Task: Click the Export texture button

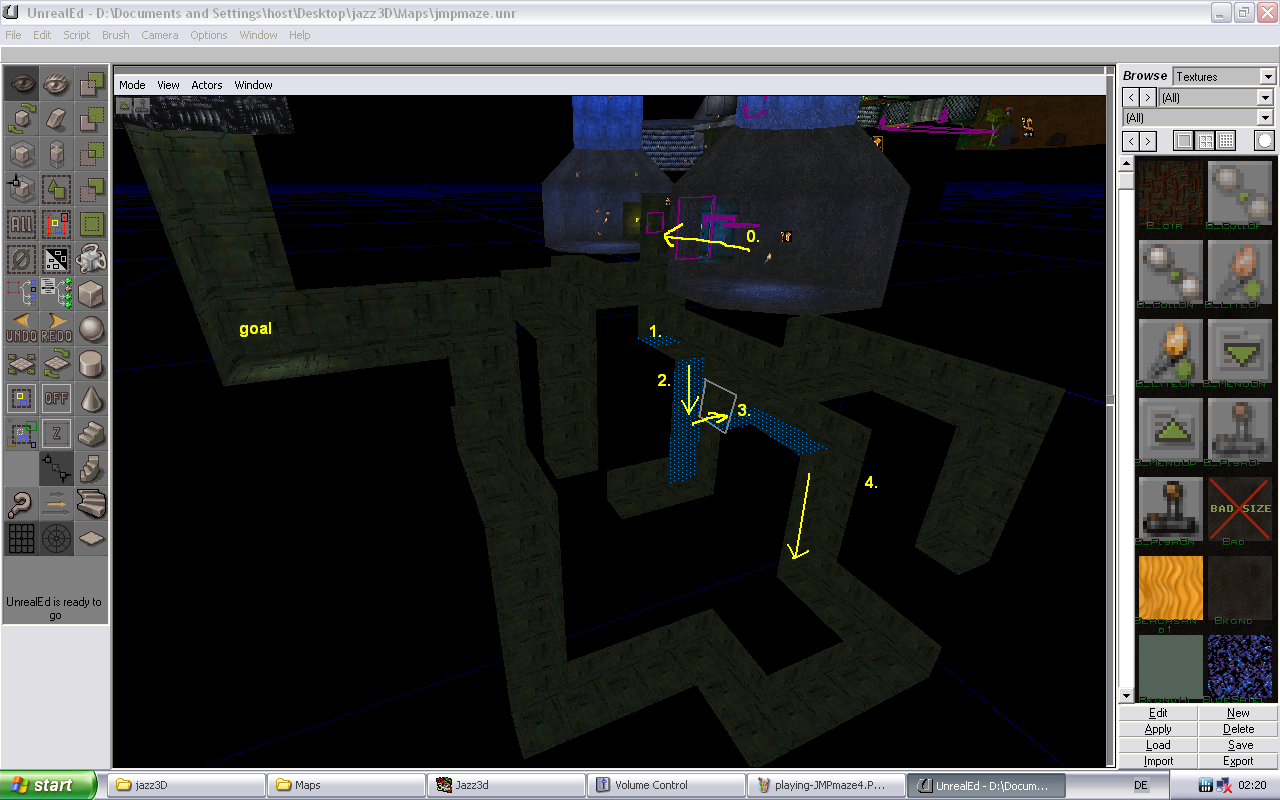Action: [1238, 761]
